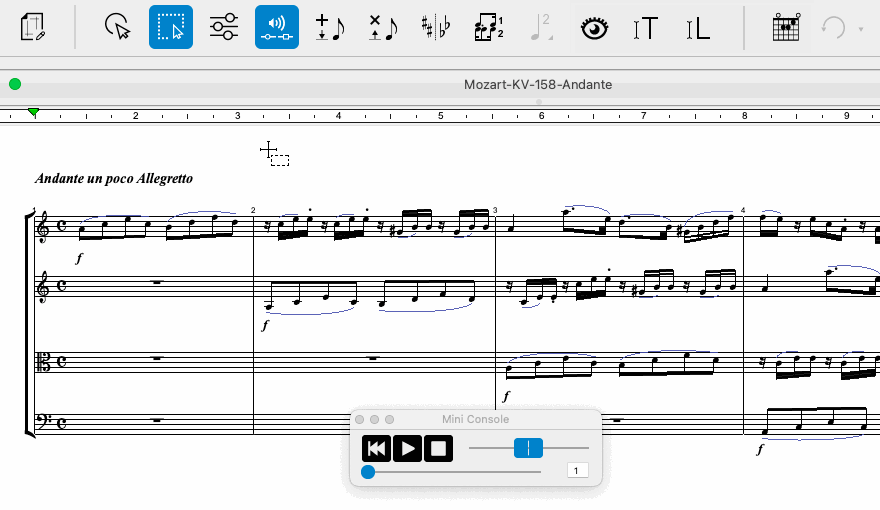Click the Mozart-KV-158-Andante document title

538,85
